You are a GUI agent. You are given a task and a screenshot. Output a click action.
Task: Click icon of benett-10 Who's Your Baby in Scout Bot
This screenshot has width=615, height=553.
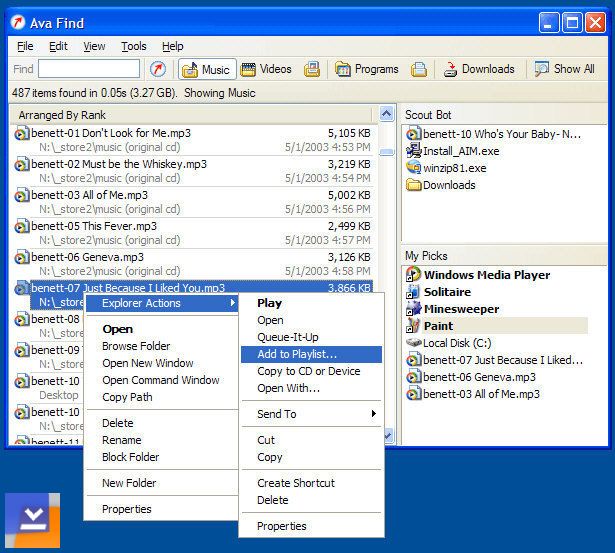pyautogui.click(x=413, y=134)
